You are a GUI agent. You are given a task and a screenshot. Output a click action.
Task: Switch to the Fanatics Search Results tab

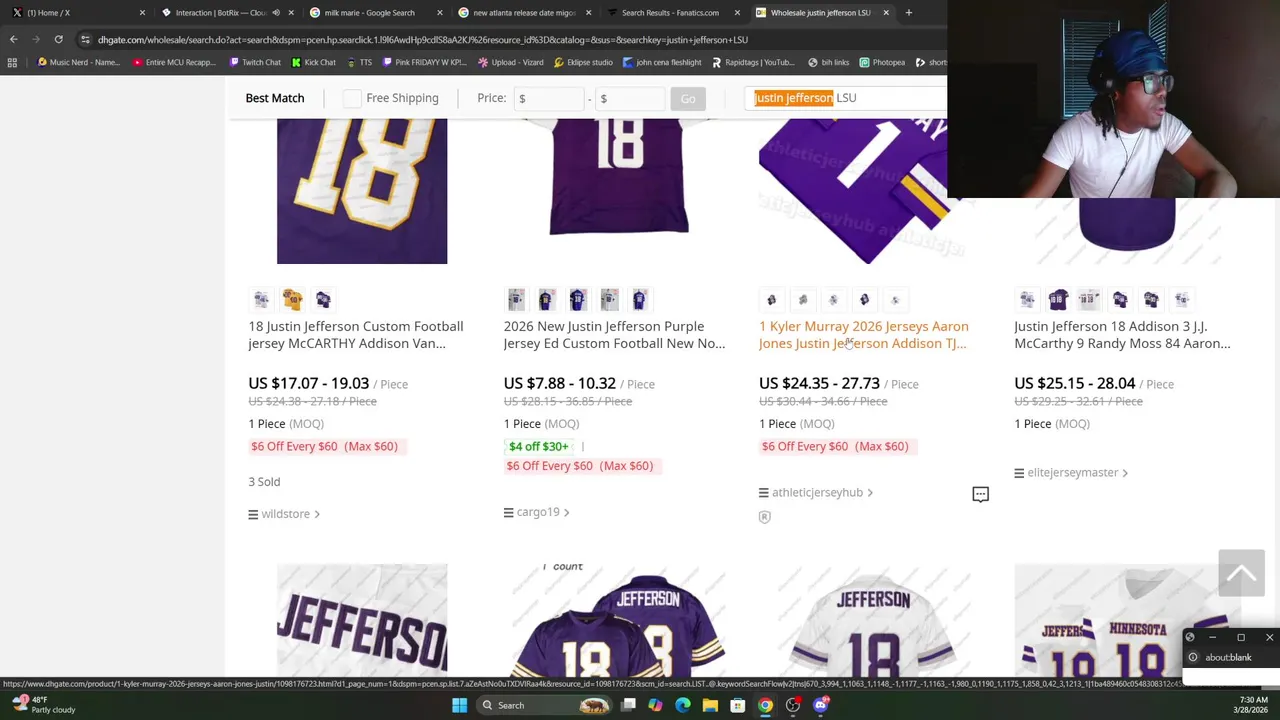click(669, 13)
